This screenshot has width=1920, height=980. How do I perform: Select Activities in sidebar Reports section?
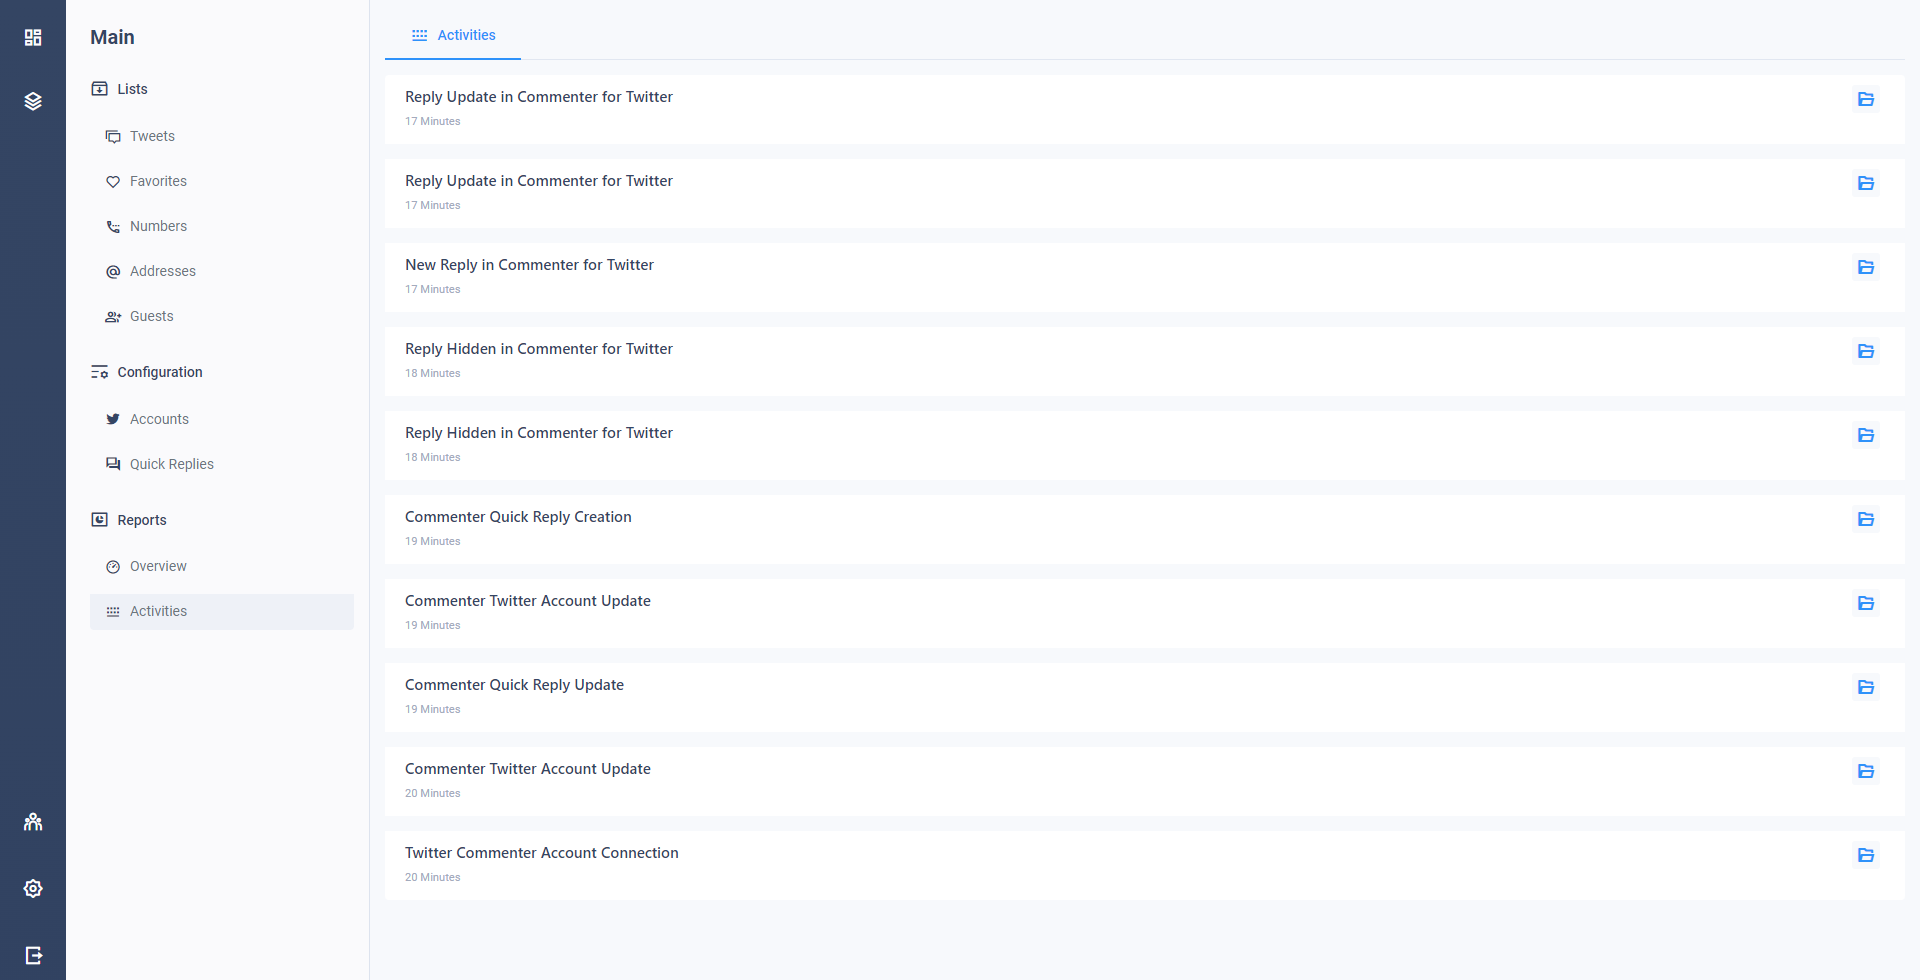pyautogui.click(x=222, y=611)
